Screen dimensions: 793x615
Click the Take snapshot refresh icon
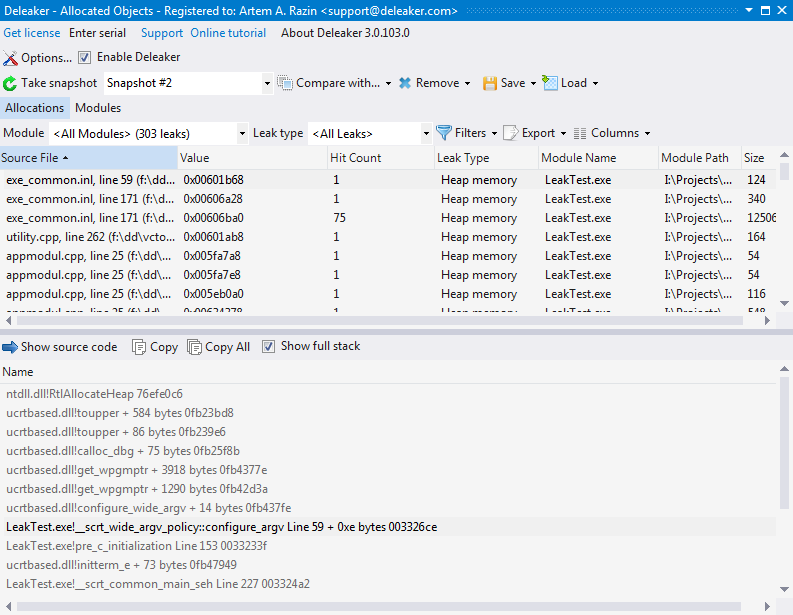pos(11,84)
